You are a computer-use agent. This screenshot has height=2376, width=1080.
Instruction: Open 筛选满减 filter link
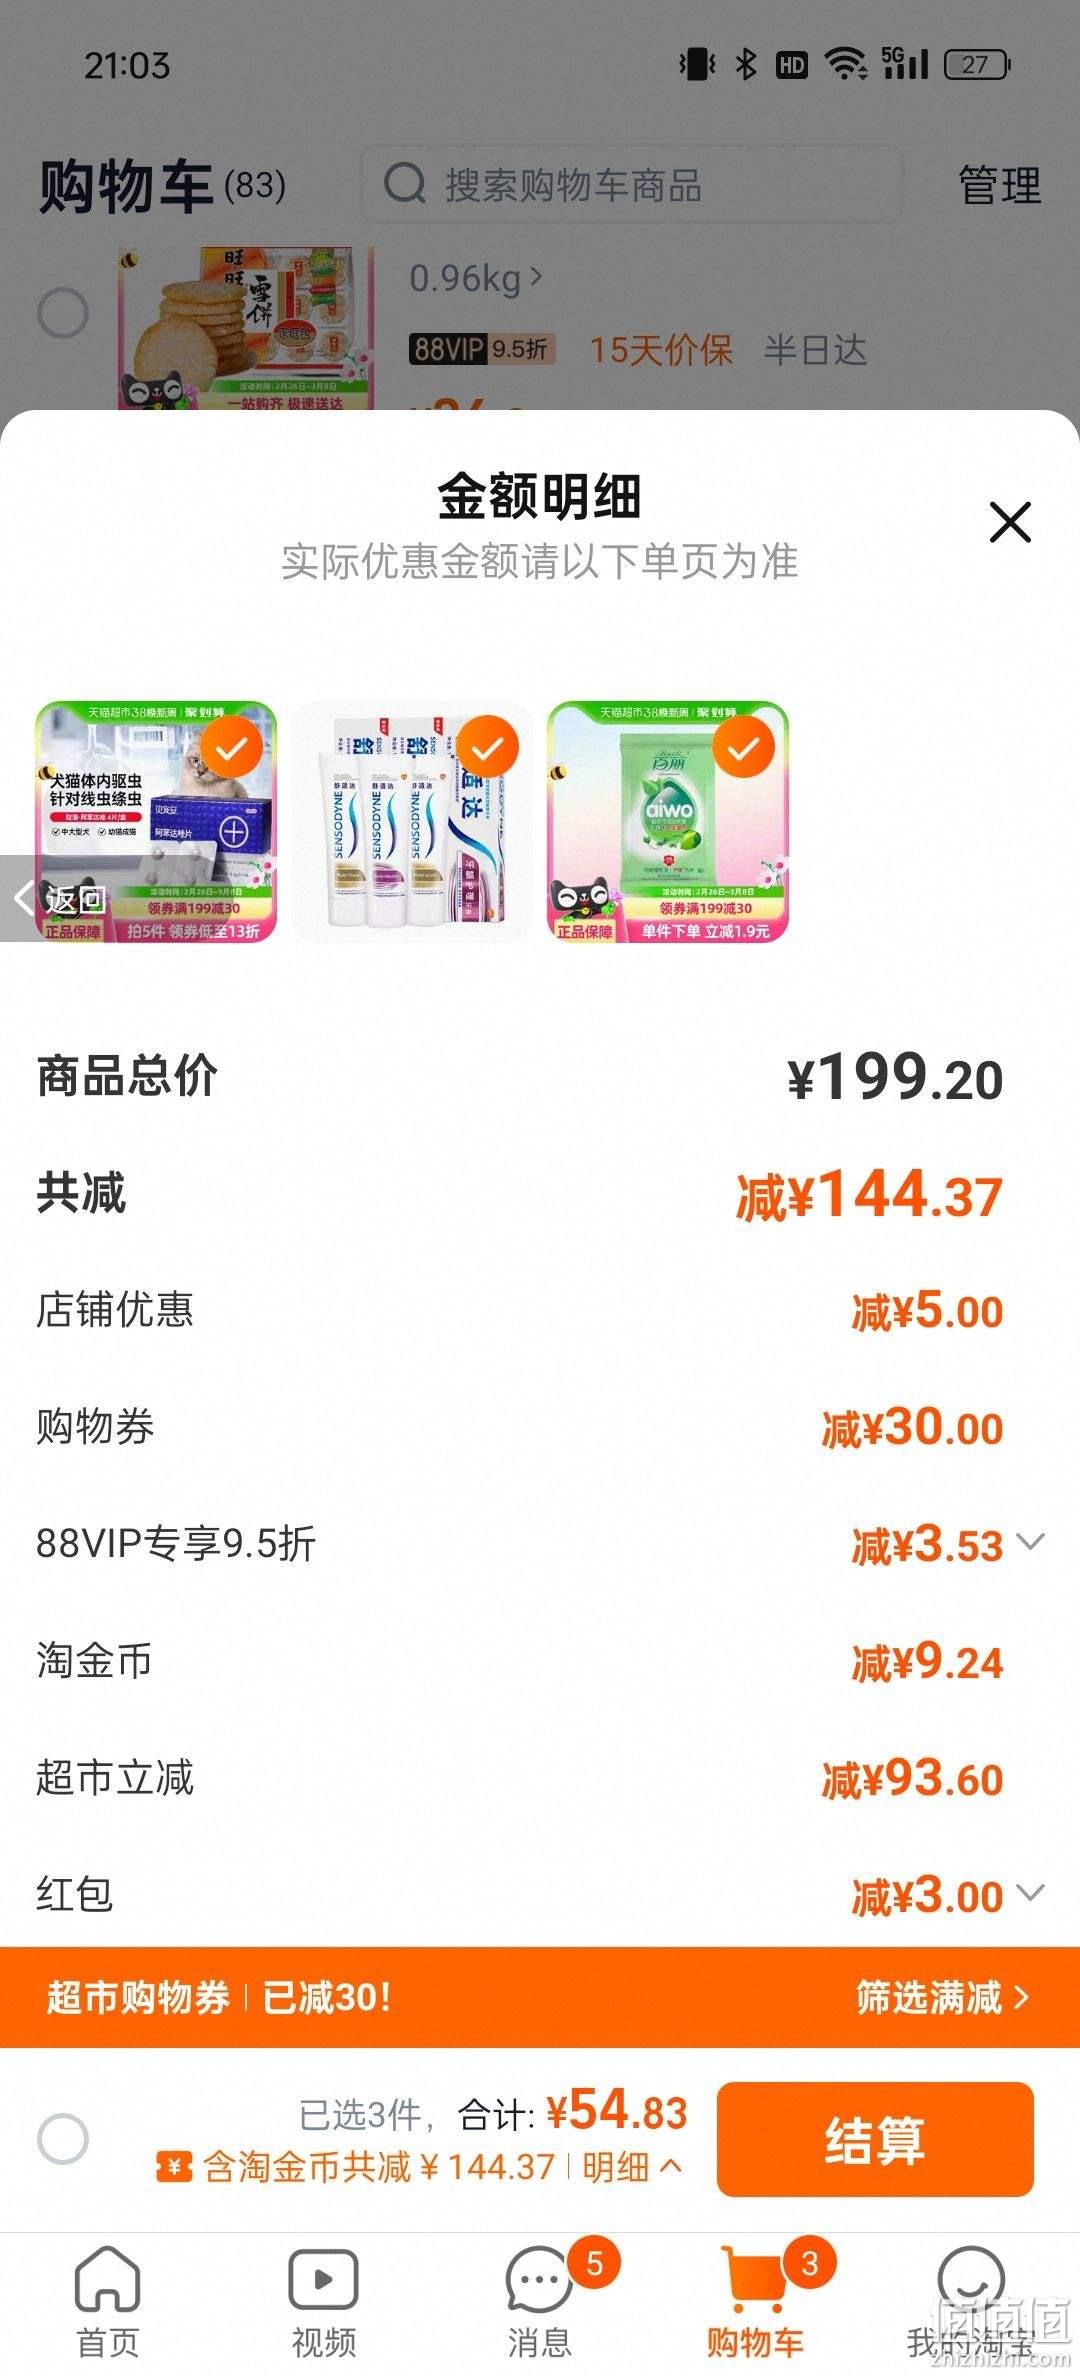pyautogui.click(x=942, y=1997)
